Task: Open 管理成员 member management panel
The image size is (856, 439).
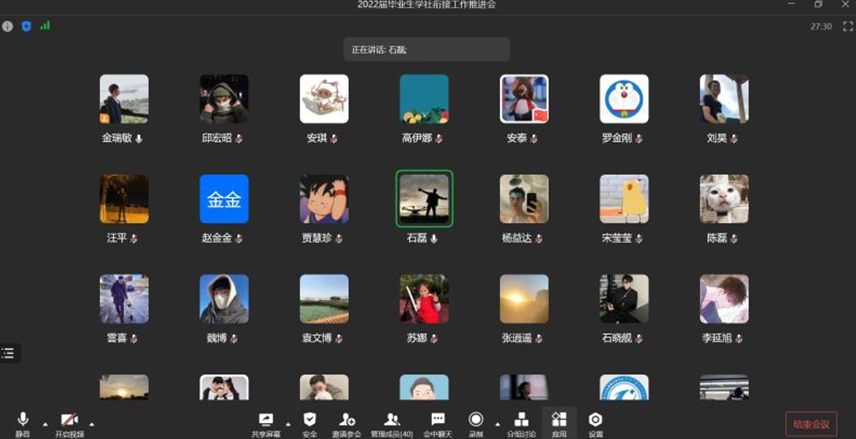Action: click(x=392, y=422)
